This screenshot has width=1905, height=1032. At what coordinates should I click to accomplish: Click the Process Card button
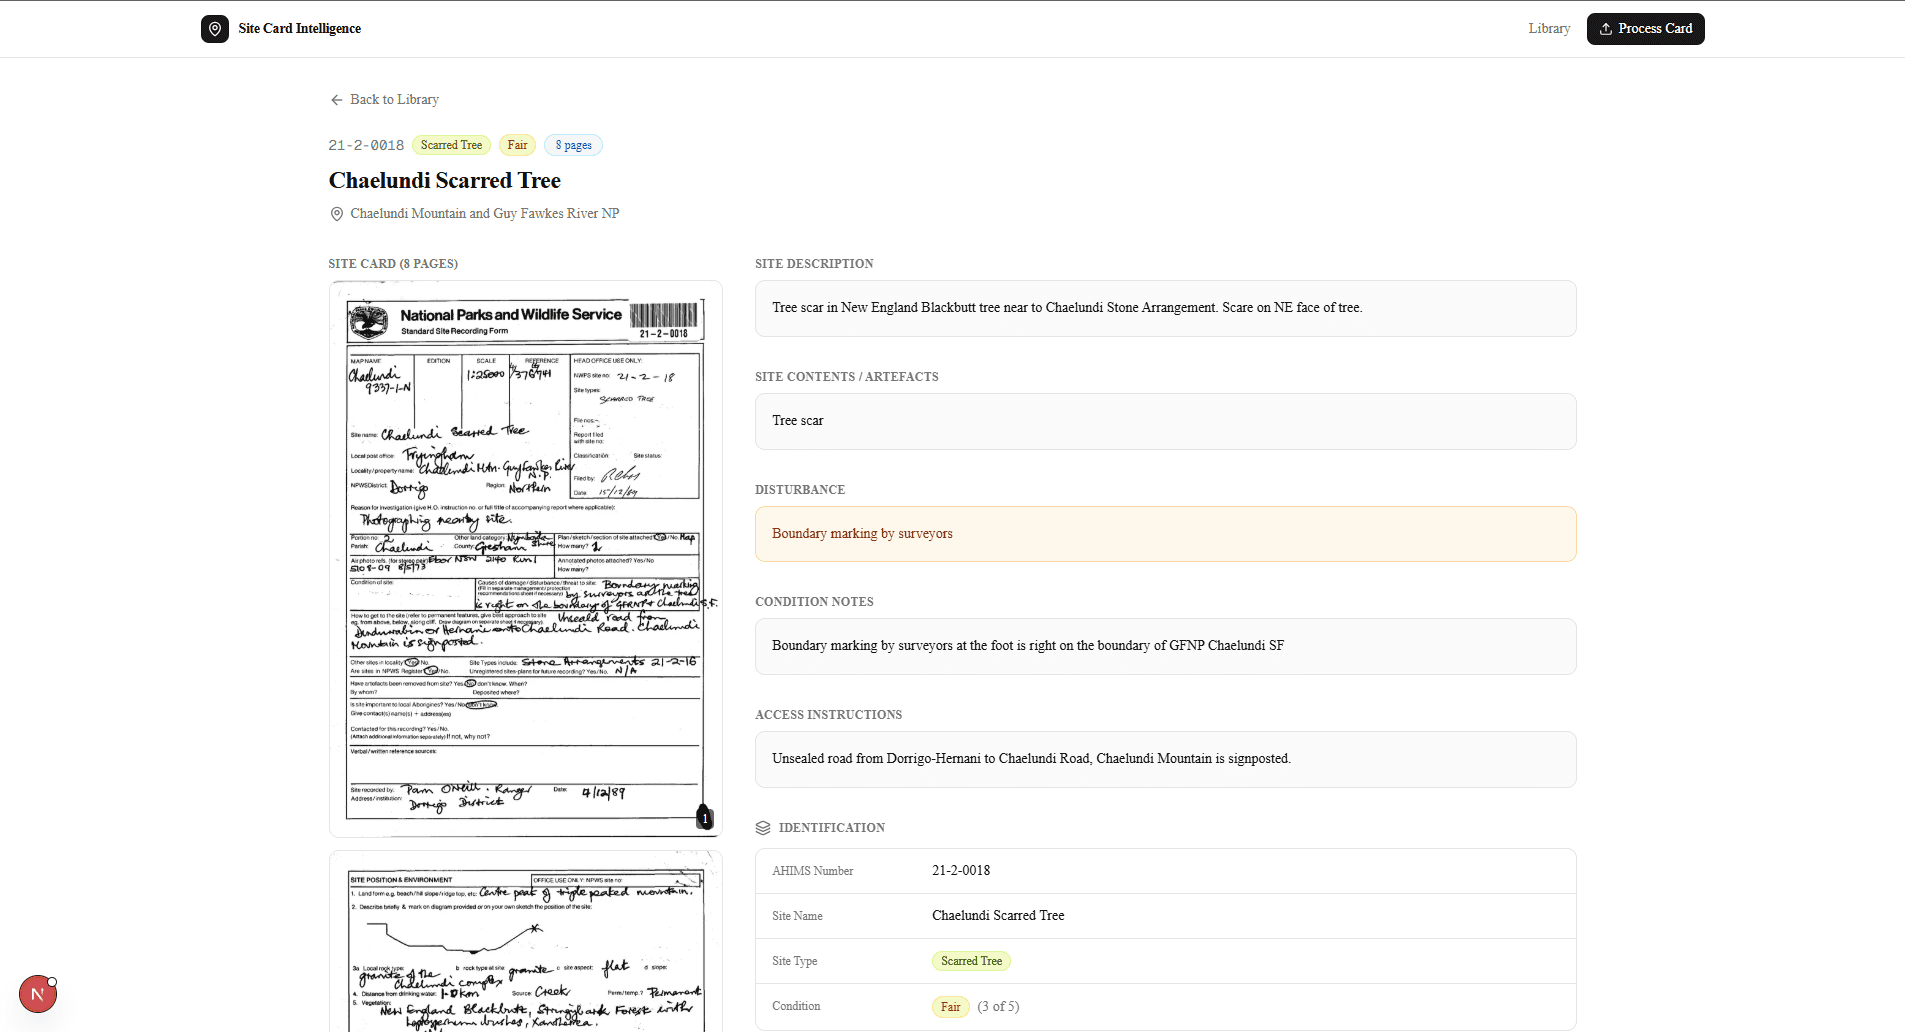[x=1645, y=29]
